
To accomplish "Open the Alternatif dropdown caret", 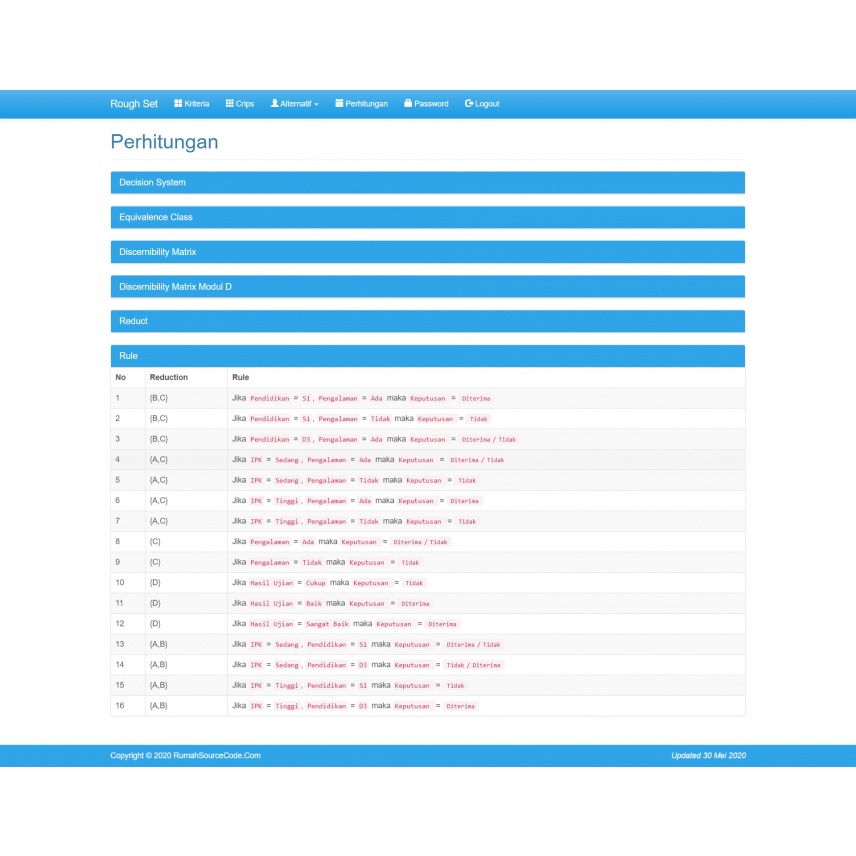I will (x=317, y=104).
